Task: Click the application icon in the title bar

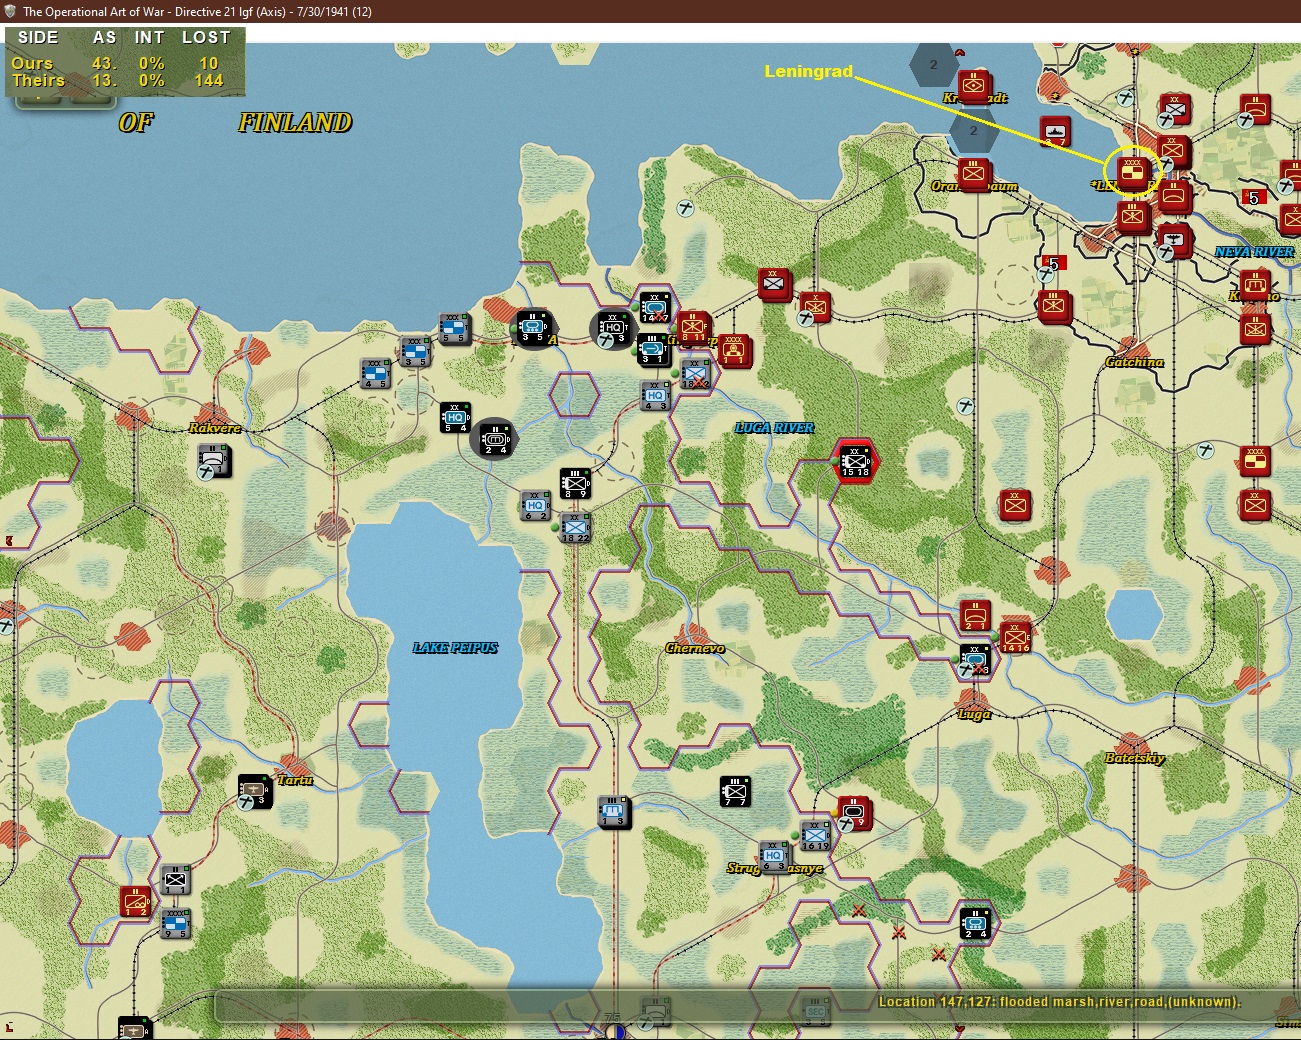Action: (x=10, y=11)
